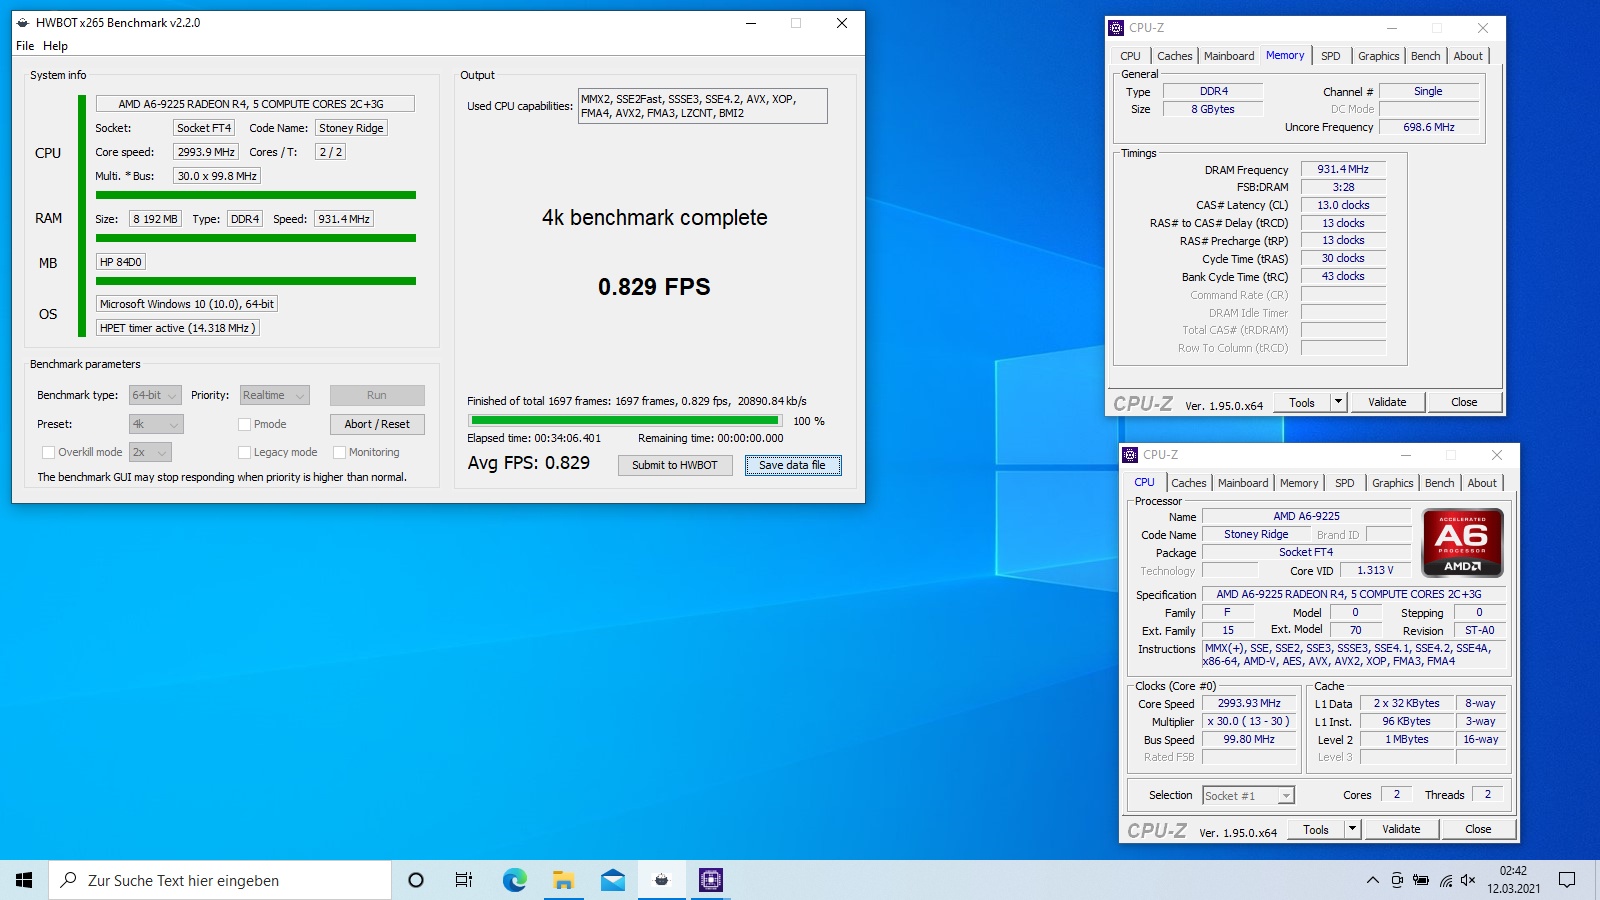Click the benchmark 100% progress bar
Viewport: 1600px width, 900px height.
[x=625, y=421]
